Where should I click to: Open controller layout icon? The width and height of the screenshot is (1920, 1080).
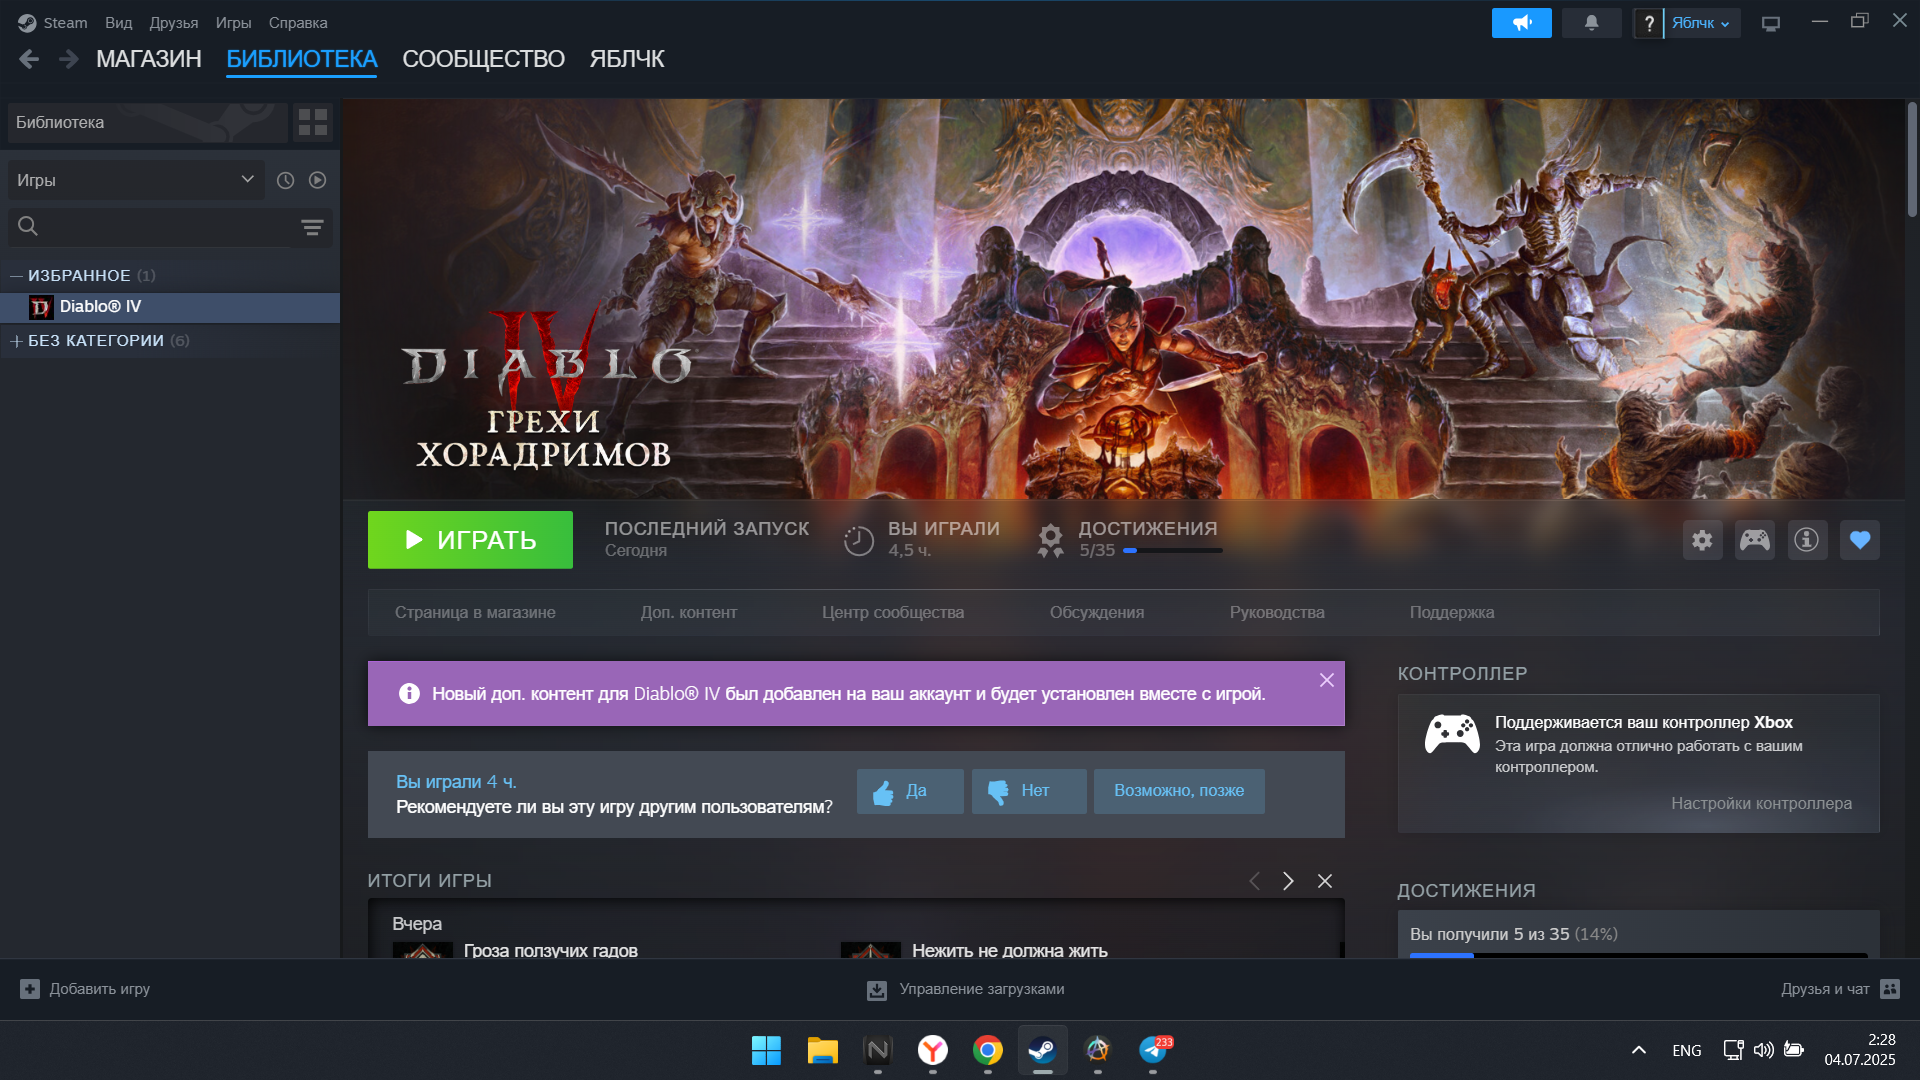click(1754, 540)
